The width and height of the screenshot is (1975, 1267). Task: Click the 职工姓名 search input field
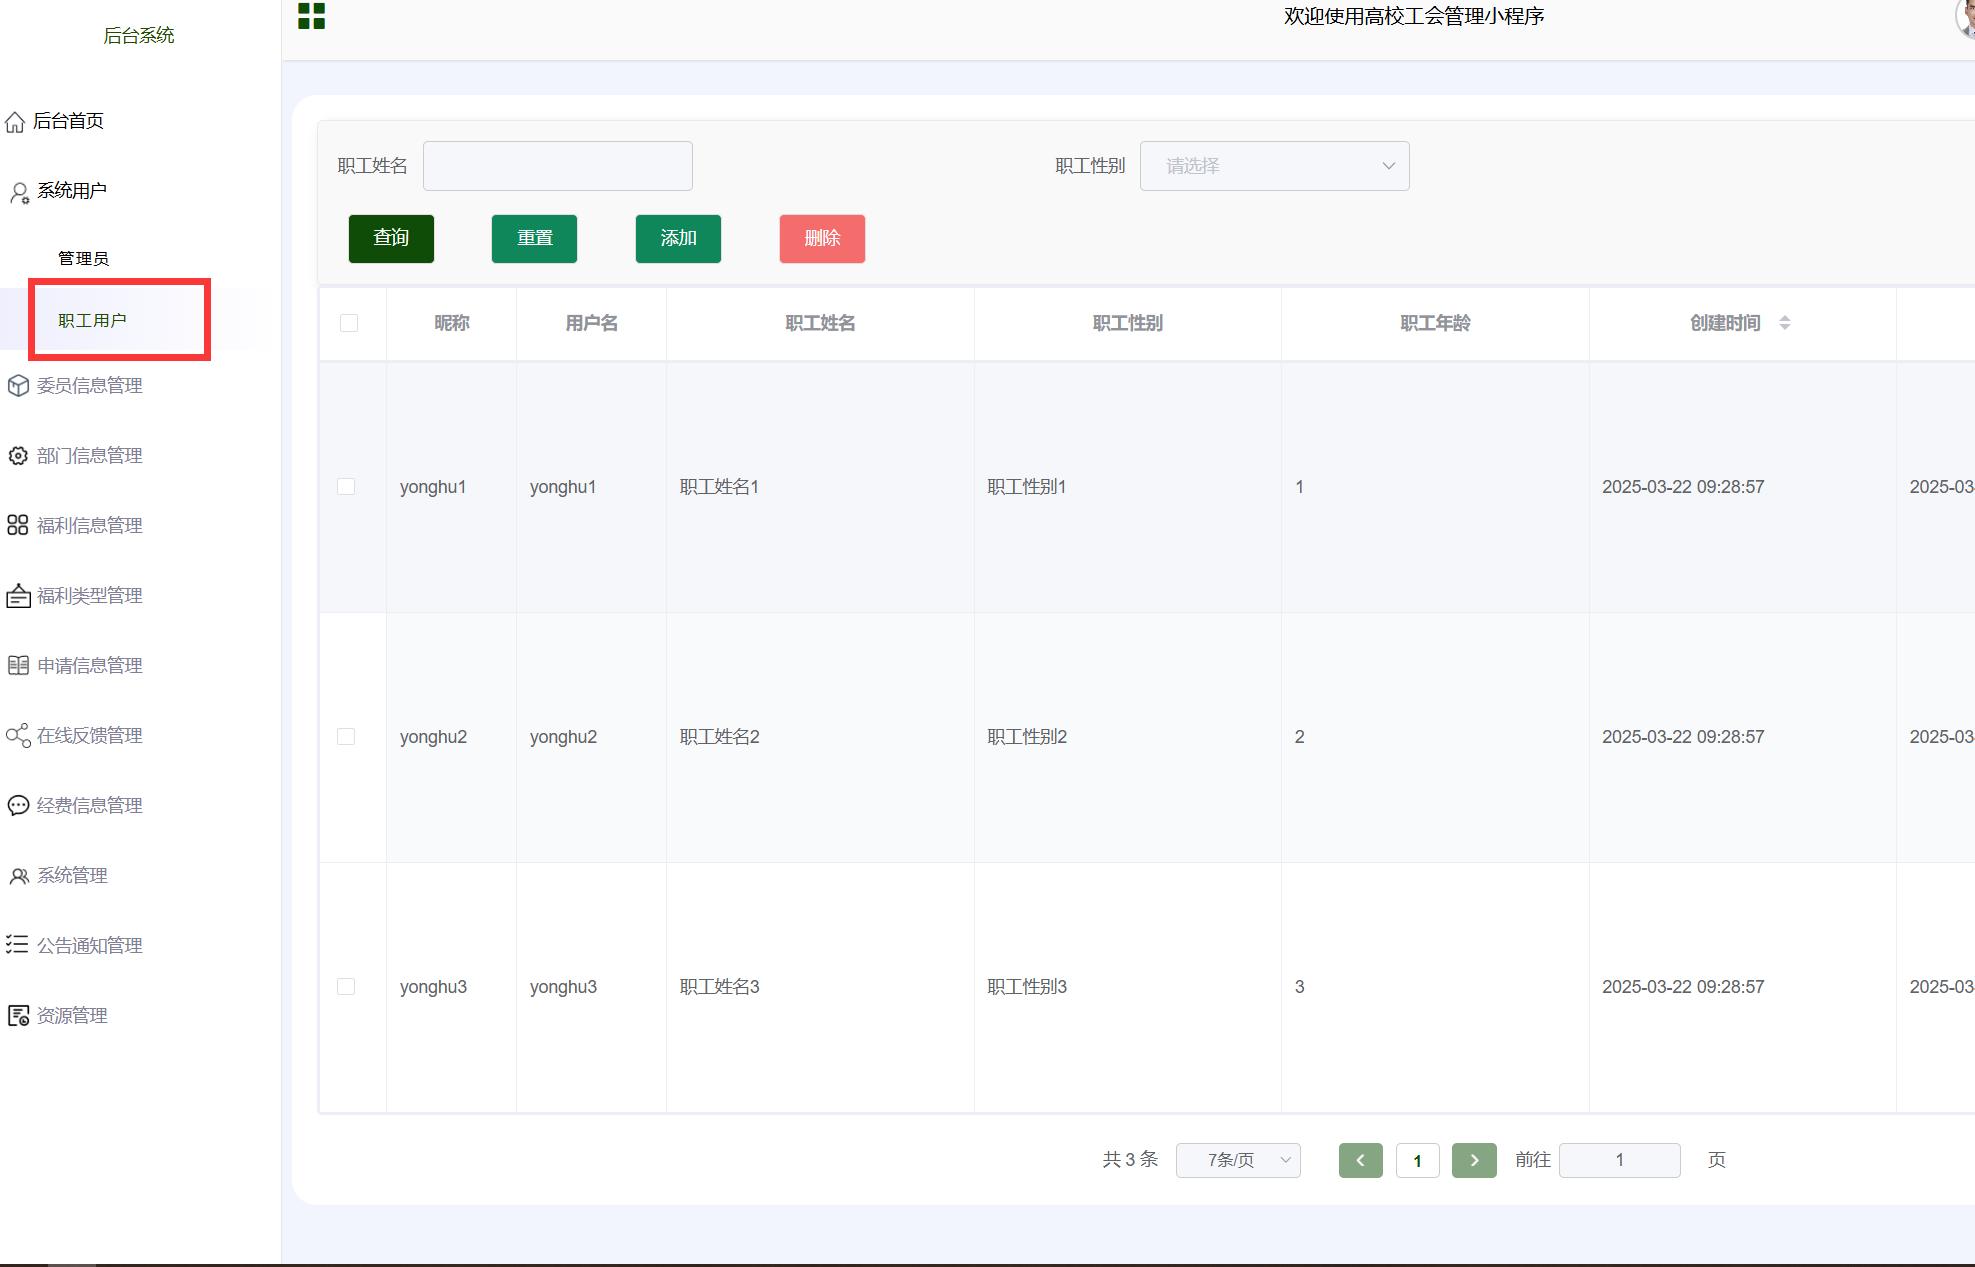click(557, 166)
